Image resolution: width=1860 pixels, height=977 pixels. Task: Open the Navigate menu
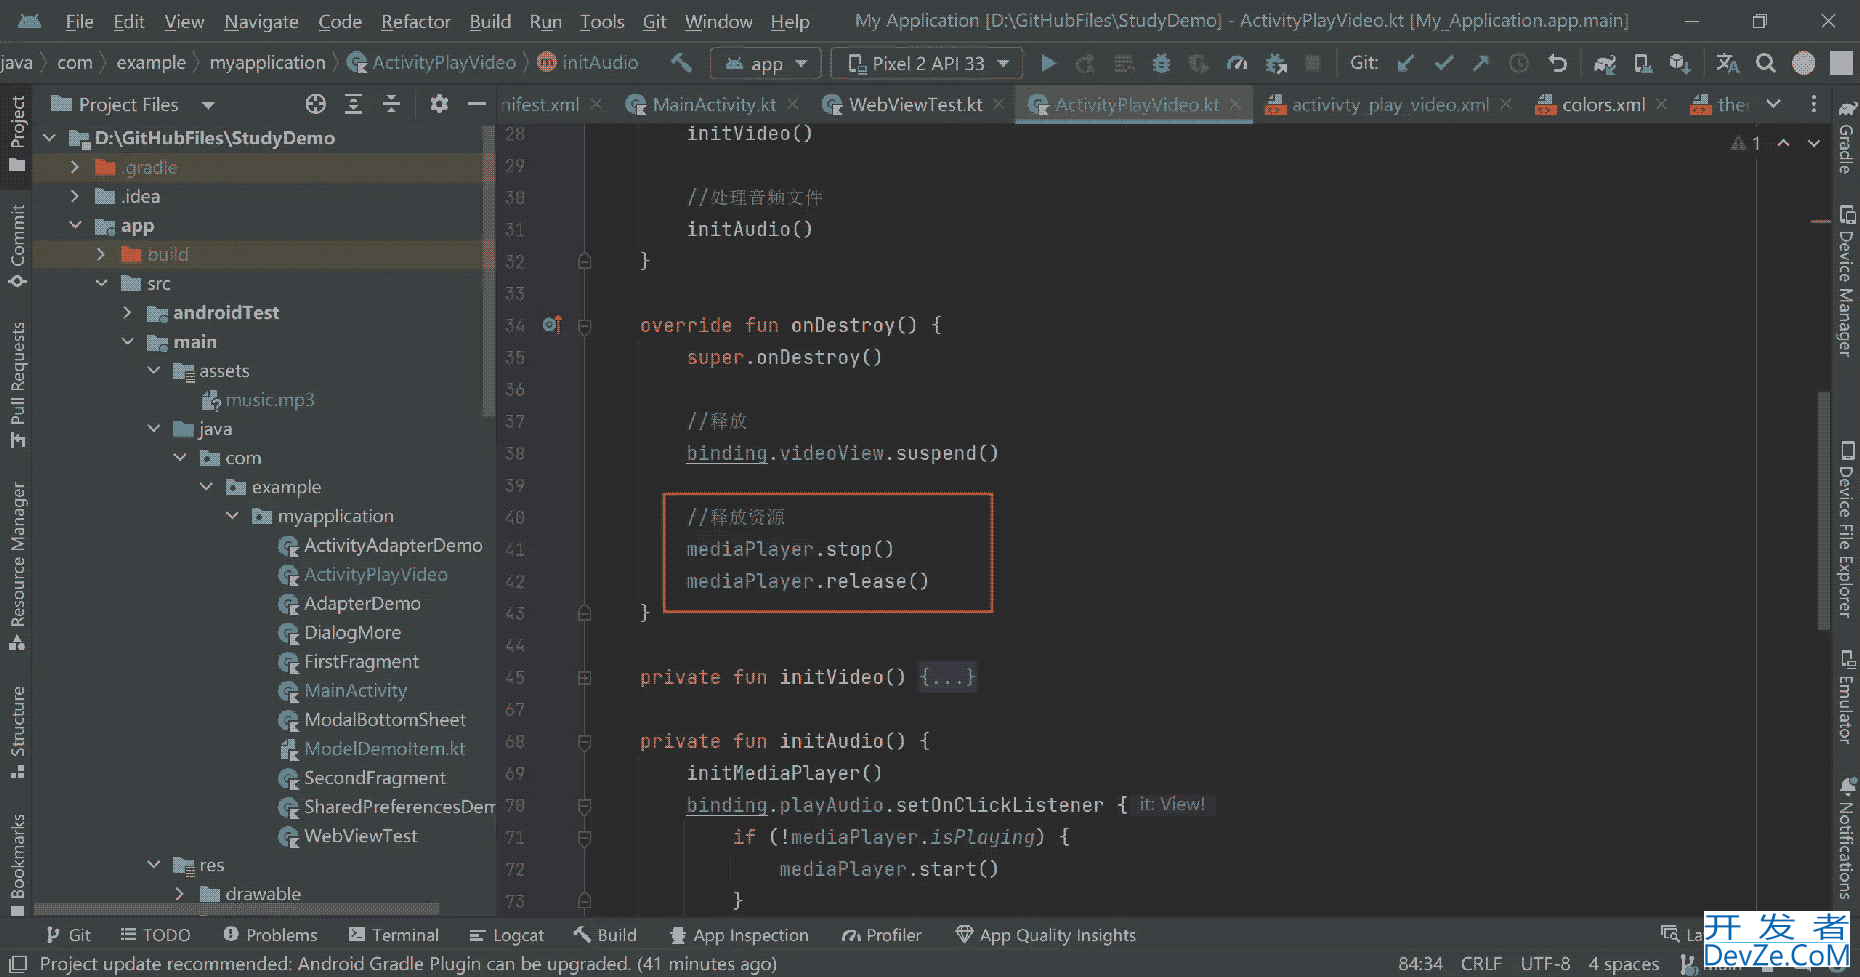click(x=261, y=21)
